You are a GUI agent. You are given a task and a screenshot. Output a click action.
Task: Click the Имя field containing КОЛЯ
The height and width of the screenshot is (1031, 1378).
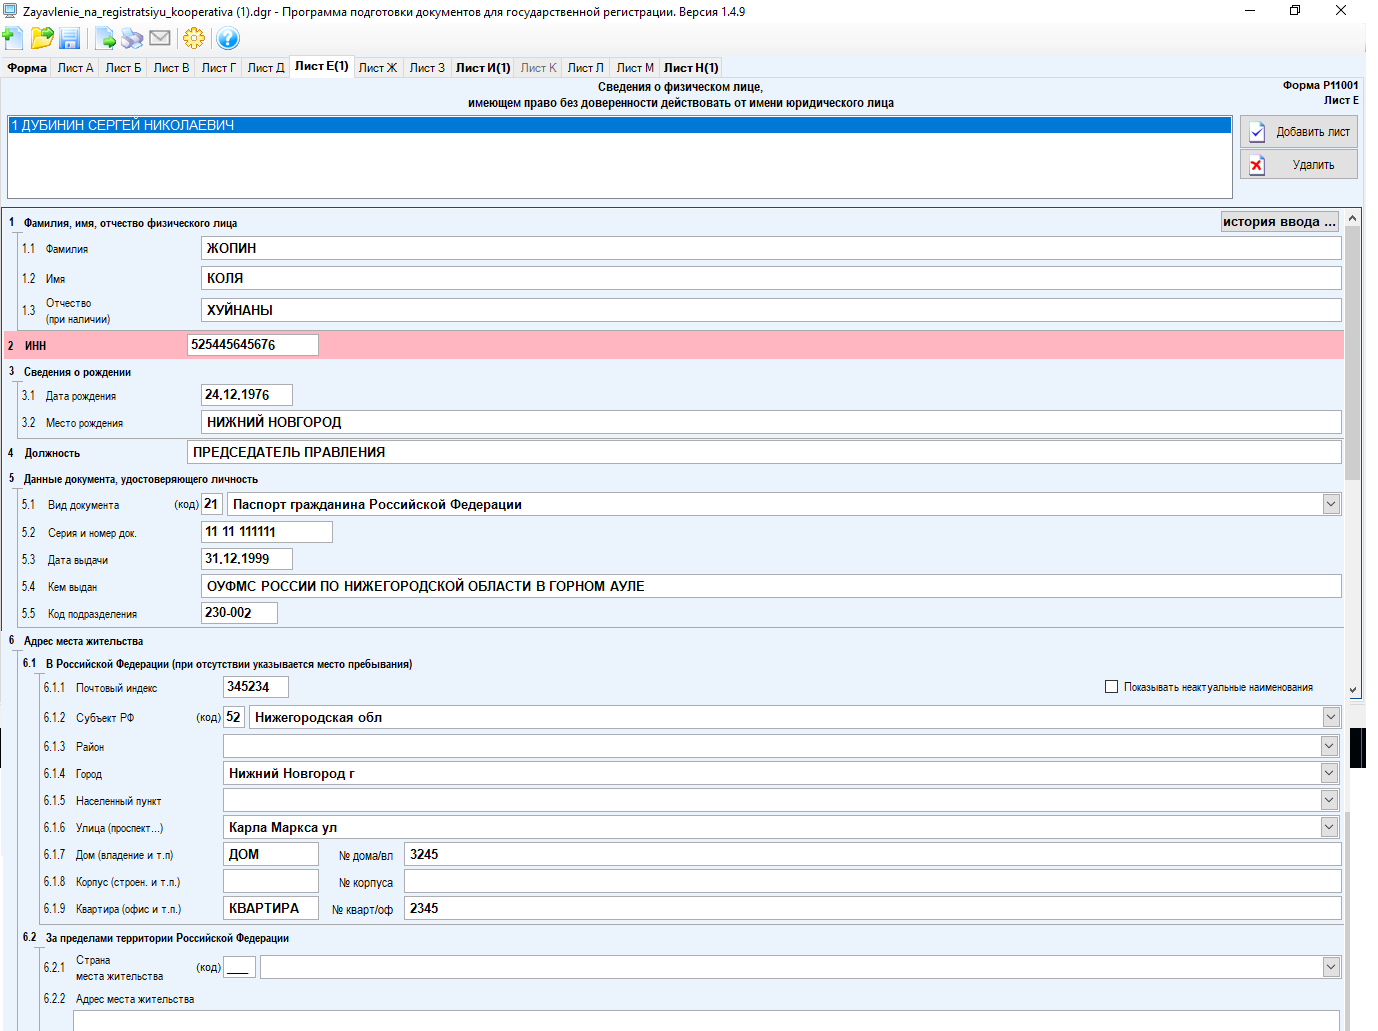point(771,278)
